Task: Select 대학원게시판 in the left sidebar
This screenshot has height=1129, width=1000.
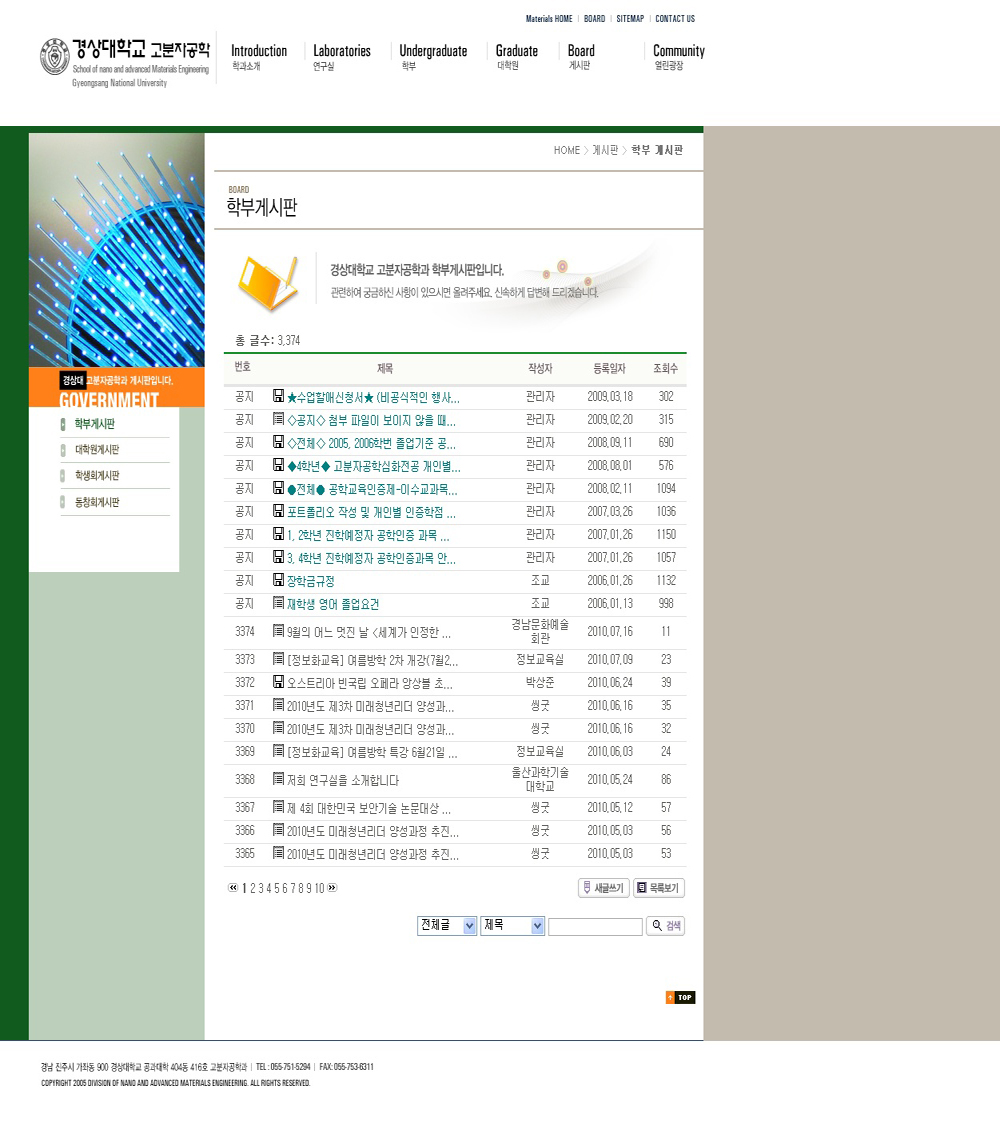Action: 97,450
